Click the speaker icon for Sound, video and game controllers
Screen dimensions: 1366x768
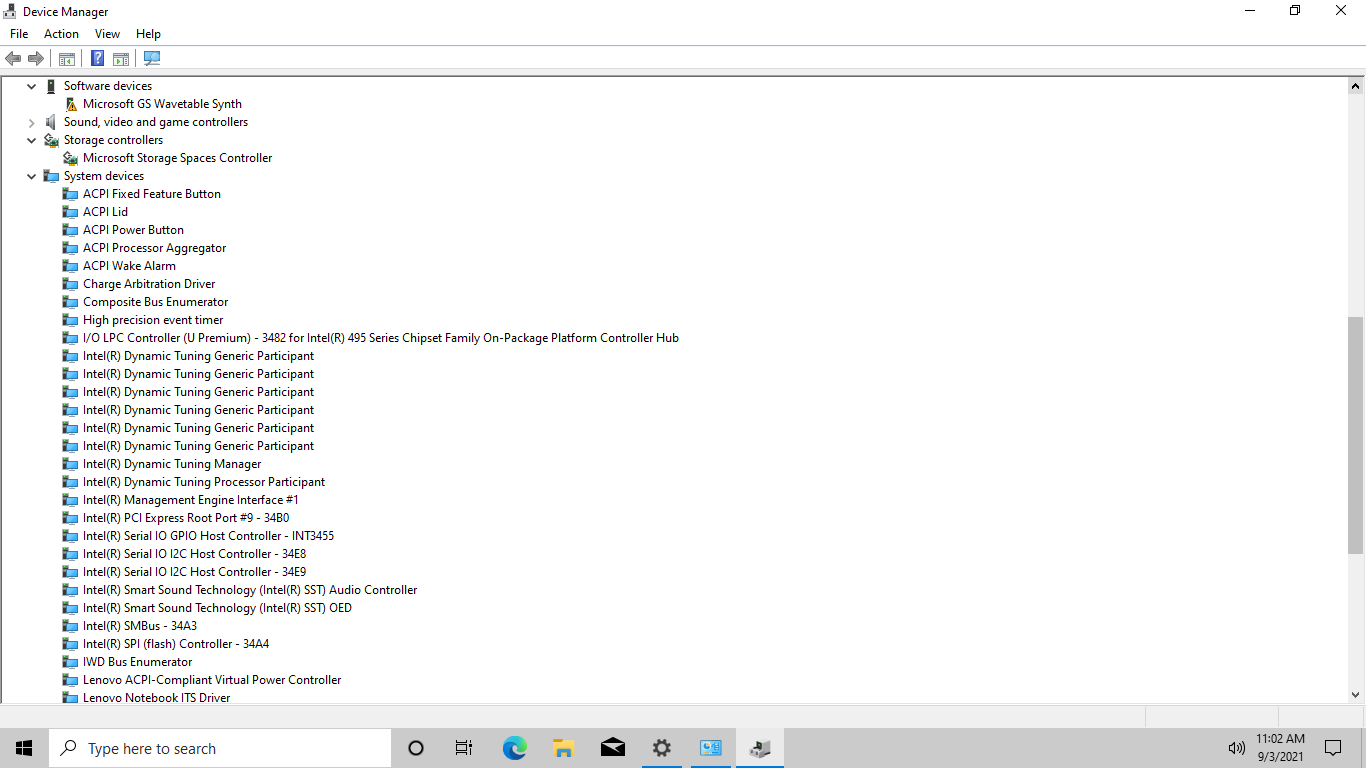click(x=52, y=122)
